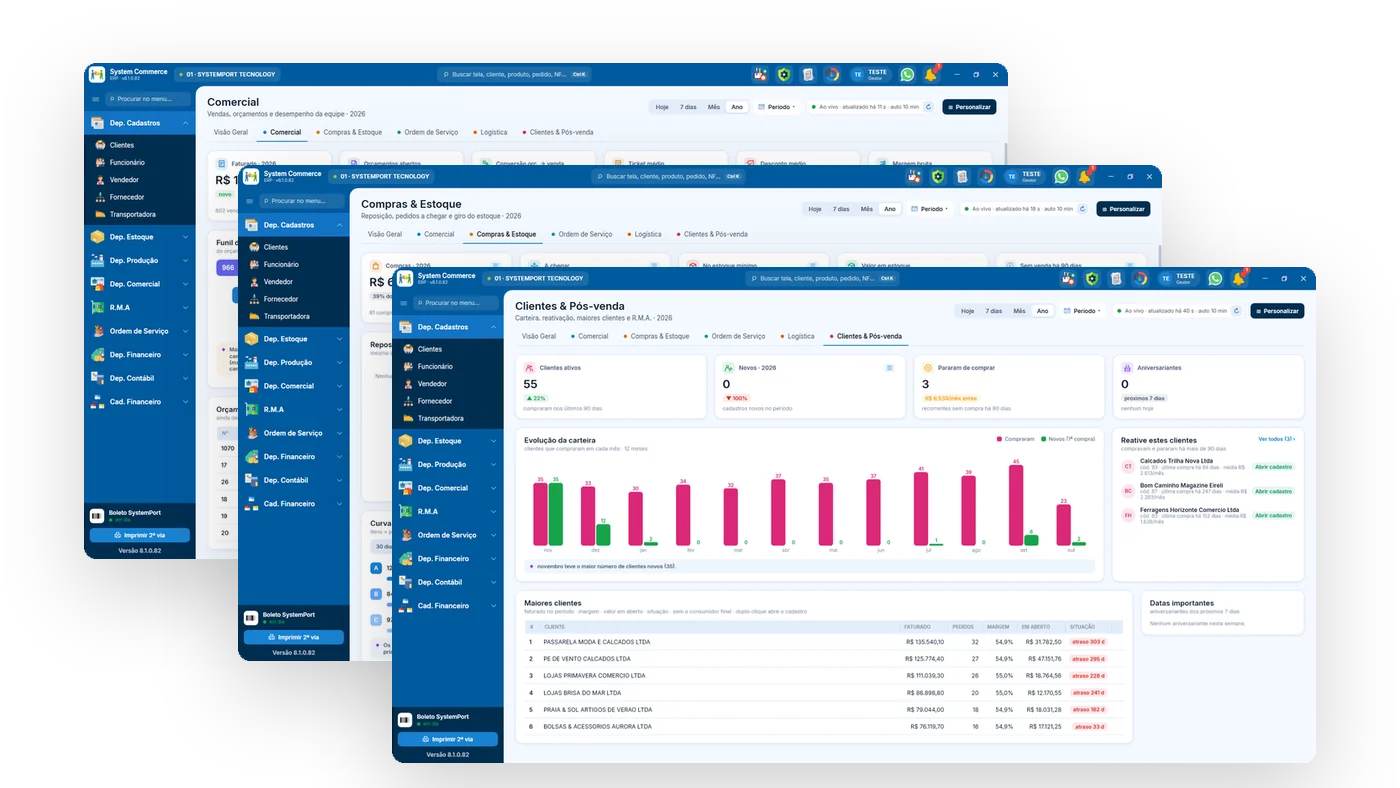Click the 'Aniversariantes' card icon
Screen dimensions: 1400x788
click(1128, 368)
